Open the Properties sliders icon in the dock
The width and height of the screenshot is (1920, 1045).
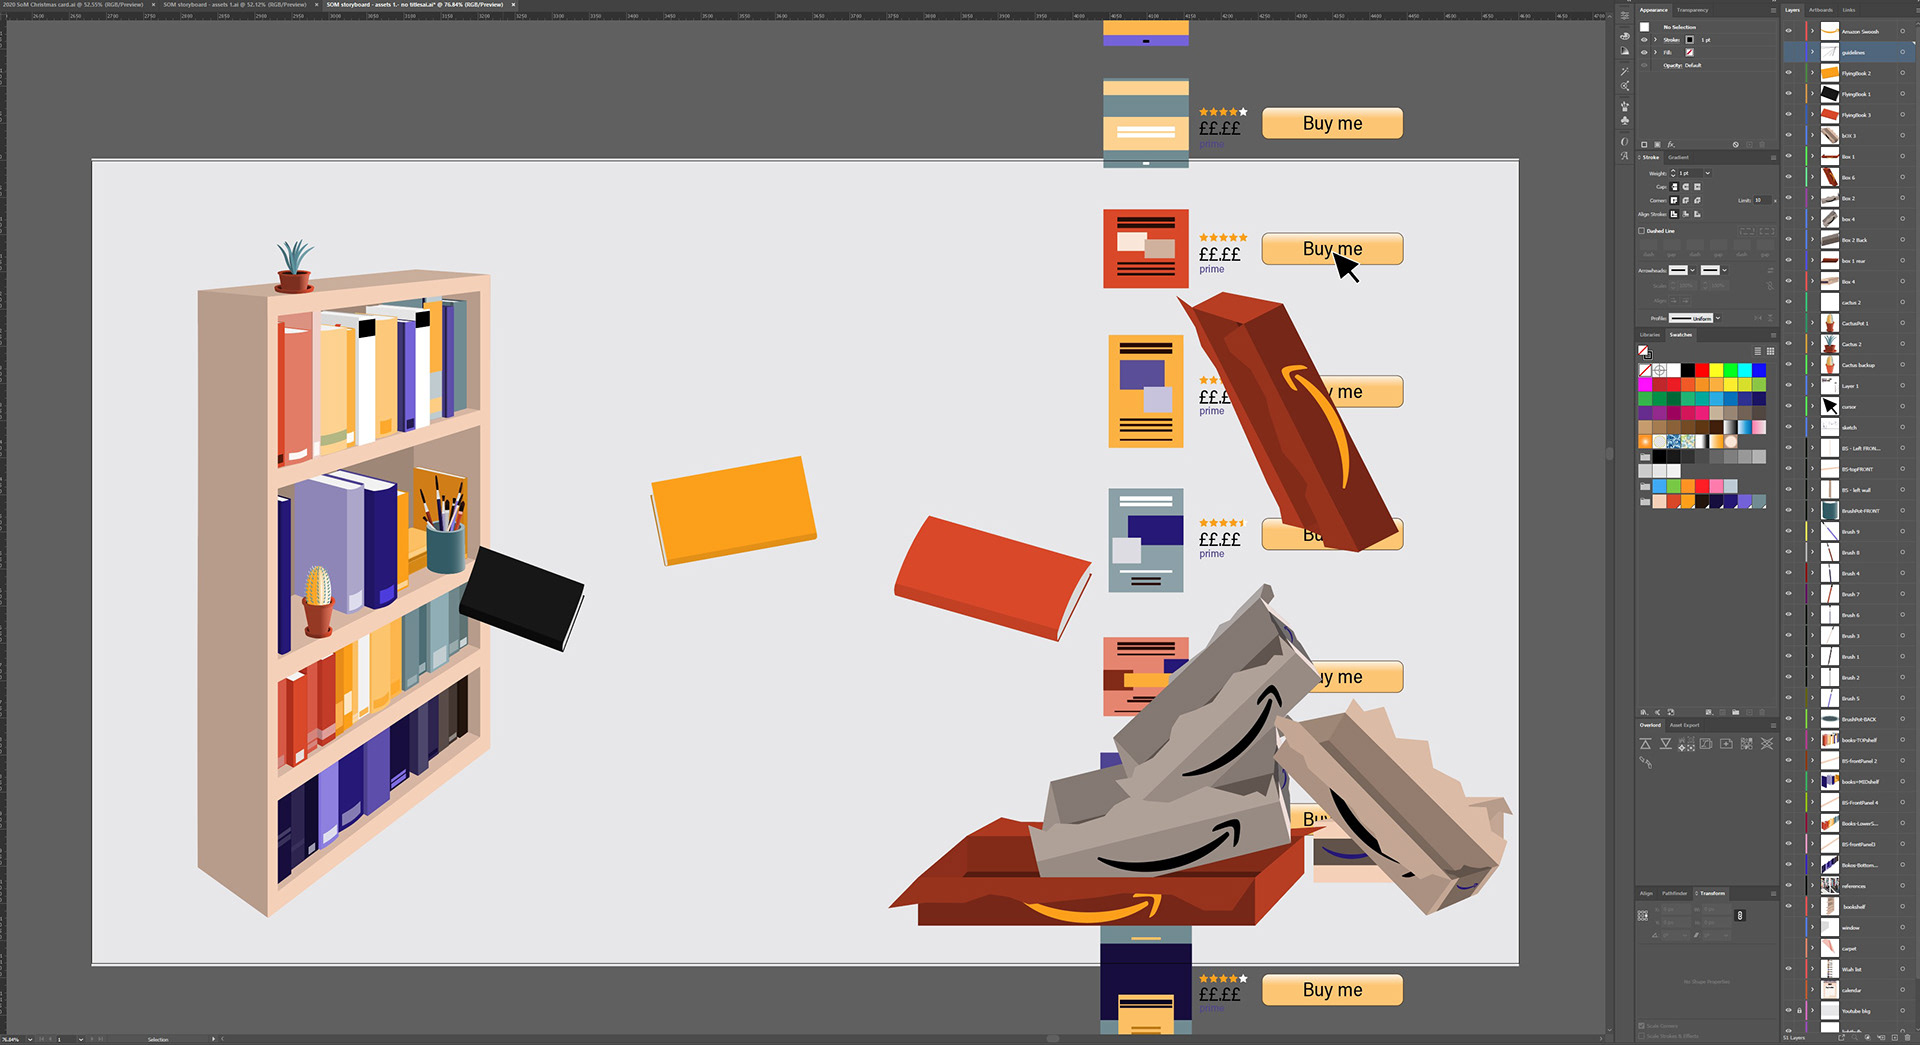[x=1624, y=15]
